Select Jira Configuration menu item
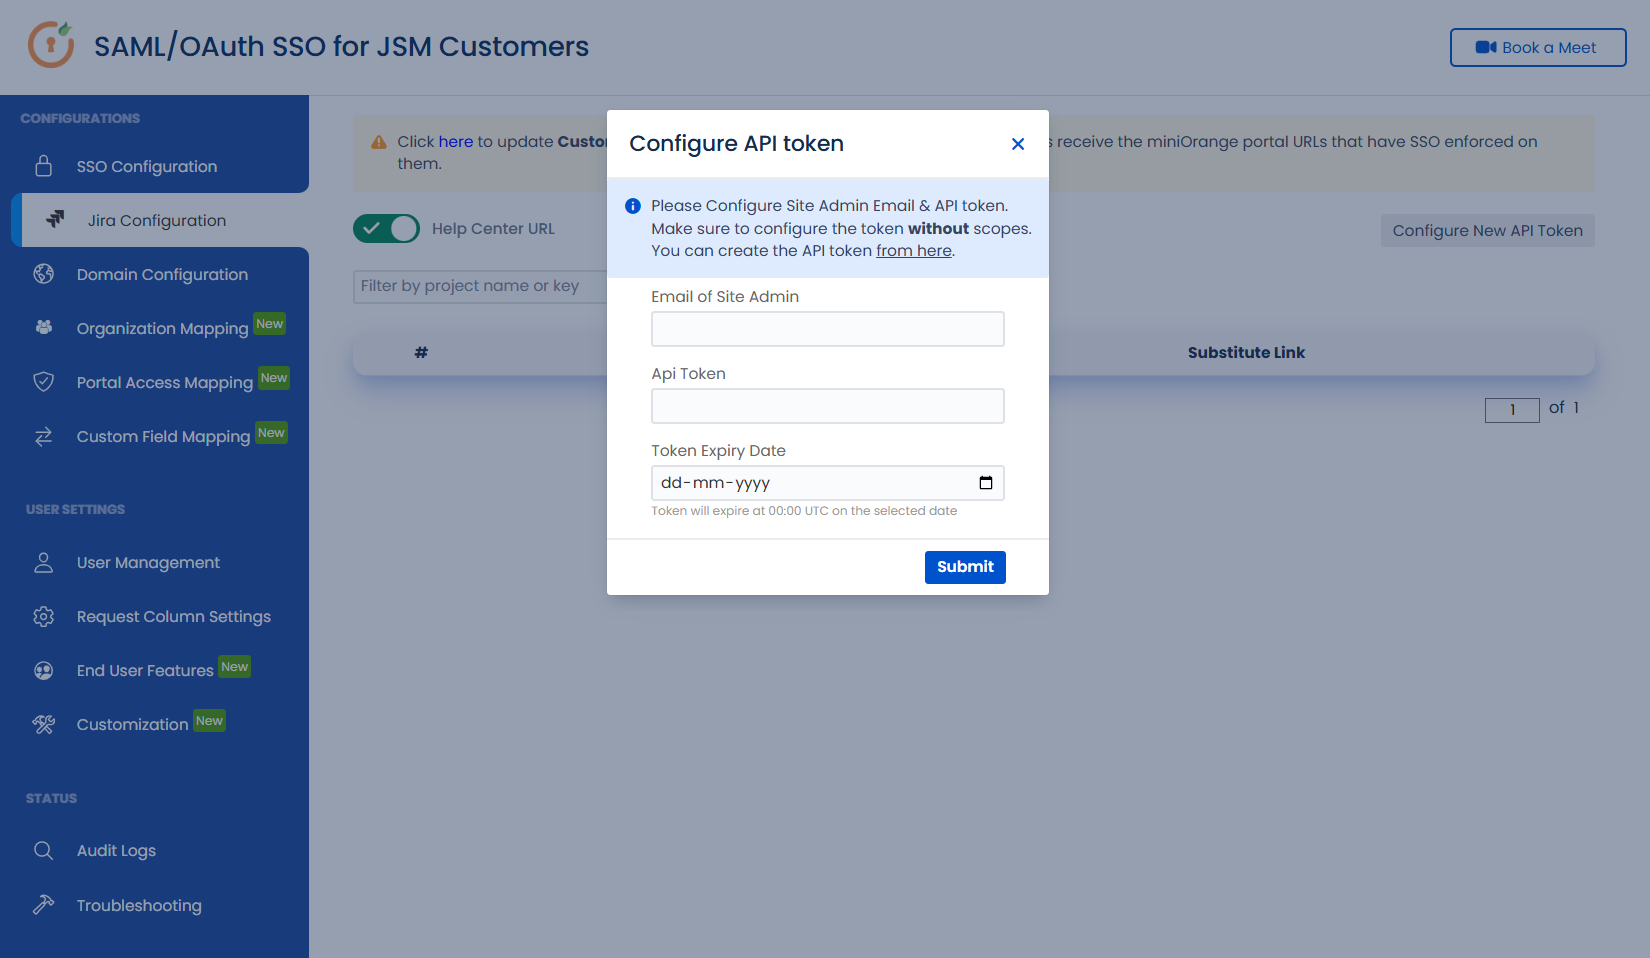The width and height of the screenshot is (1650, 958). (x=160, y=220)
